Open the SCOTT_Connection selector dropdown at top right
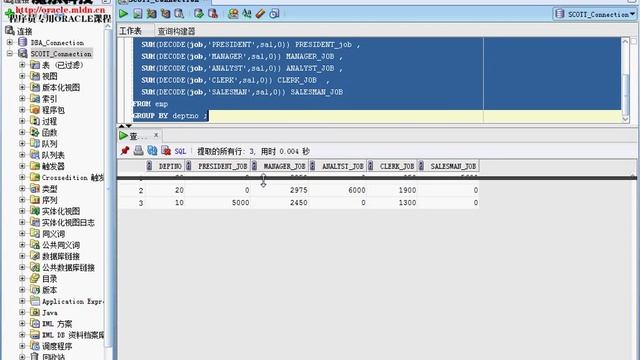The height and width of the screenshot is (360, 640). 596,14
